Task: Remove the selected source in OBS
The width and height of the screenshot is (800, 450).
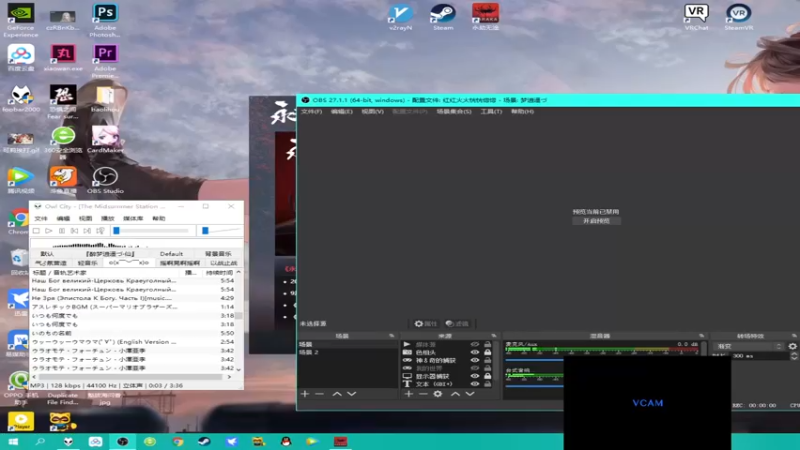Action: click(423, 394)
